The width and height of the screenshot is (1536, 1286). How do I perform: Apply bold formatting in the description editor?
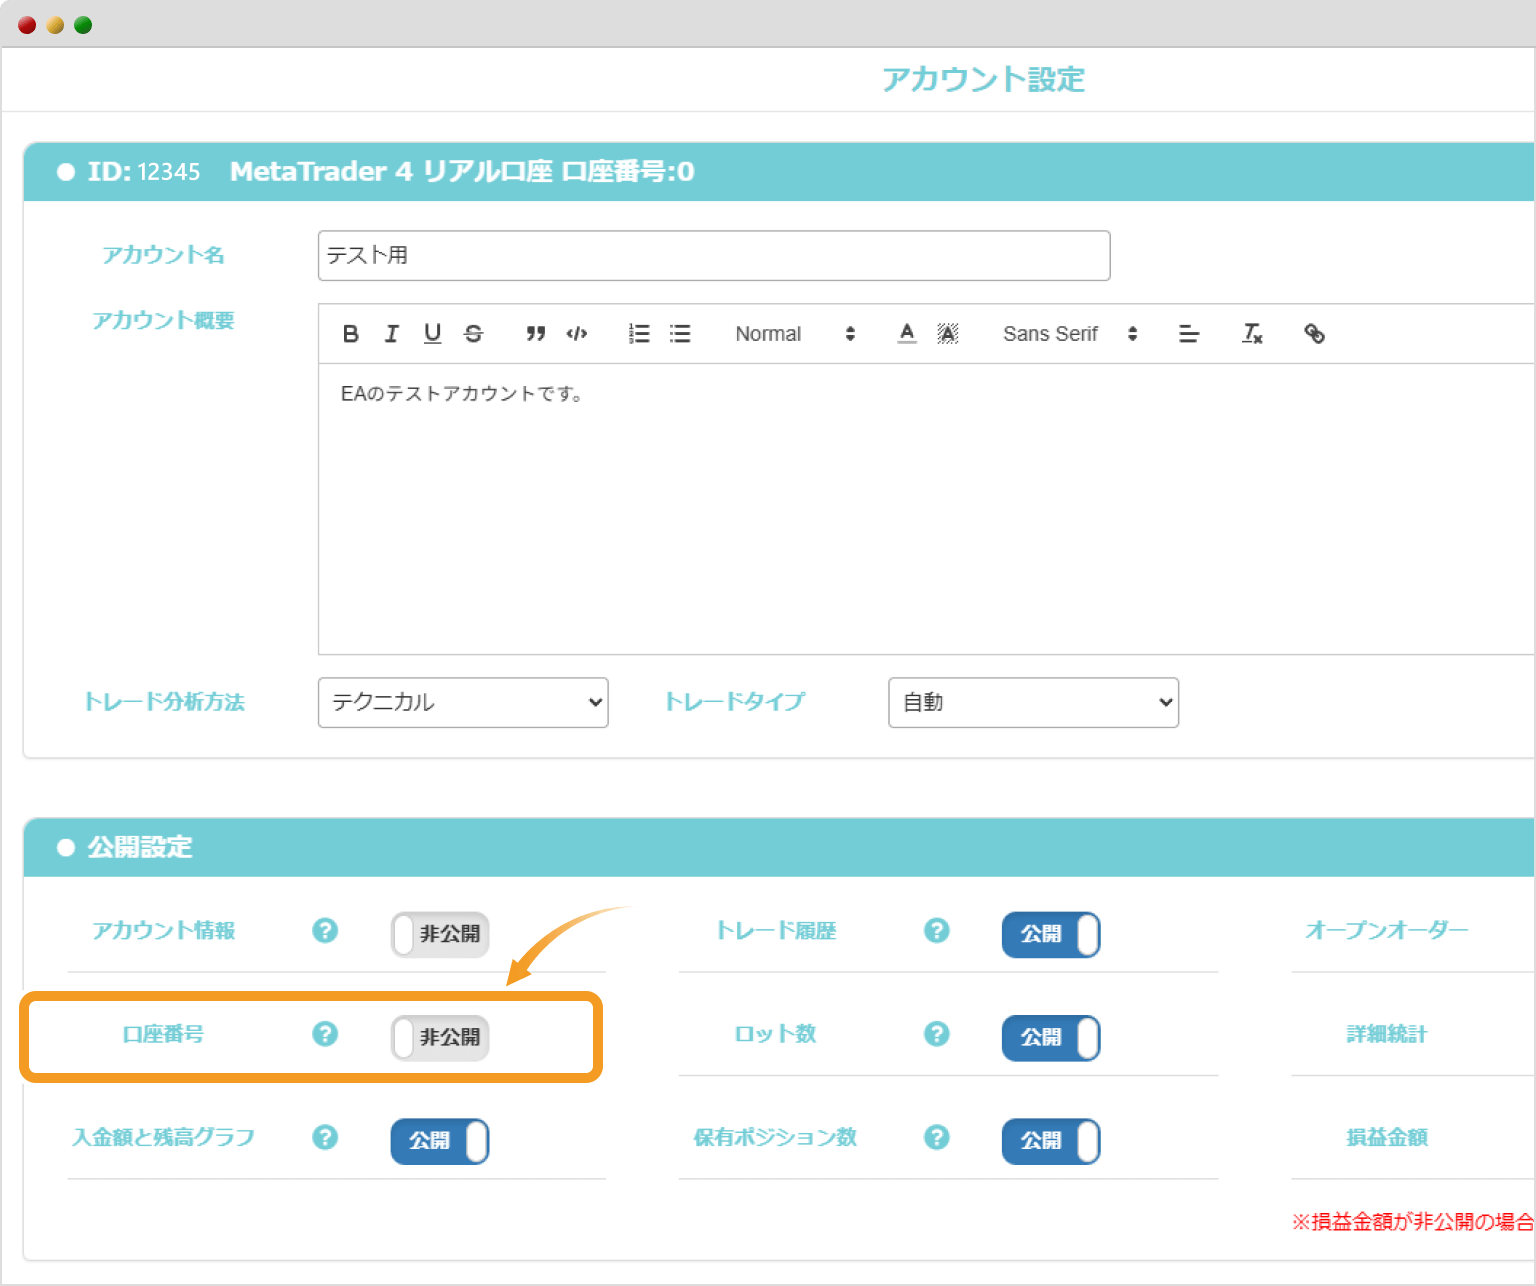pos(350,333)
